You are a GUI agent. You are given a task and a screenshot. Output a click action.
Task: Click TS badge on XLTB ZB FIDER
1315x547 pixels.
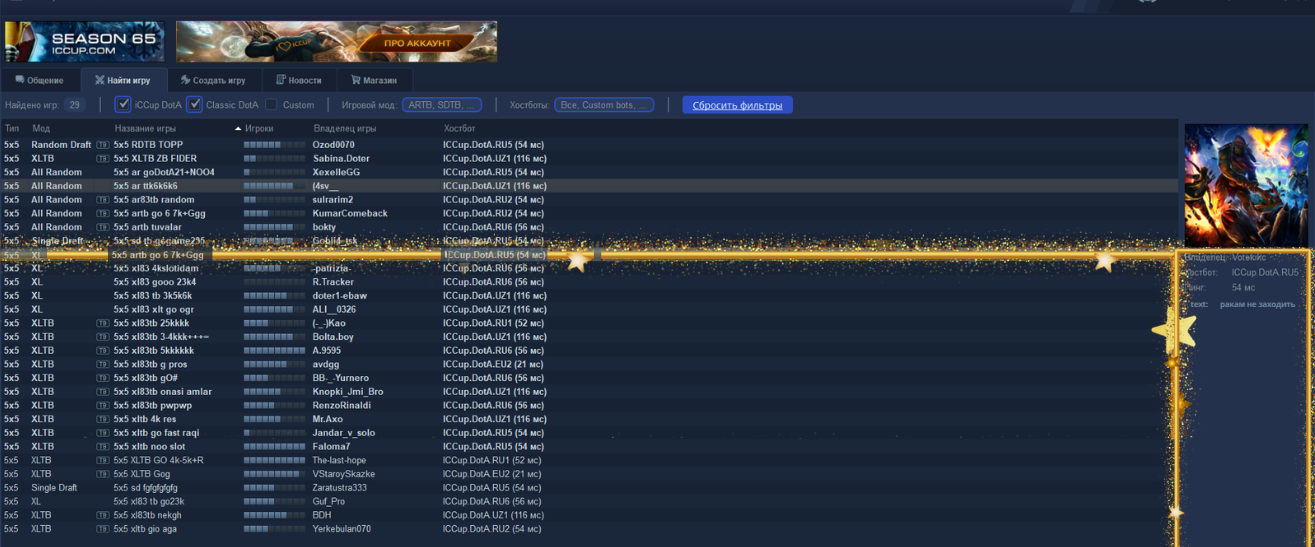103,159
